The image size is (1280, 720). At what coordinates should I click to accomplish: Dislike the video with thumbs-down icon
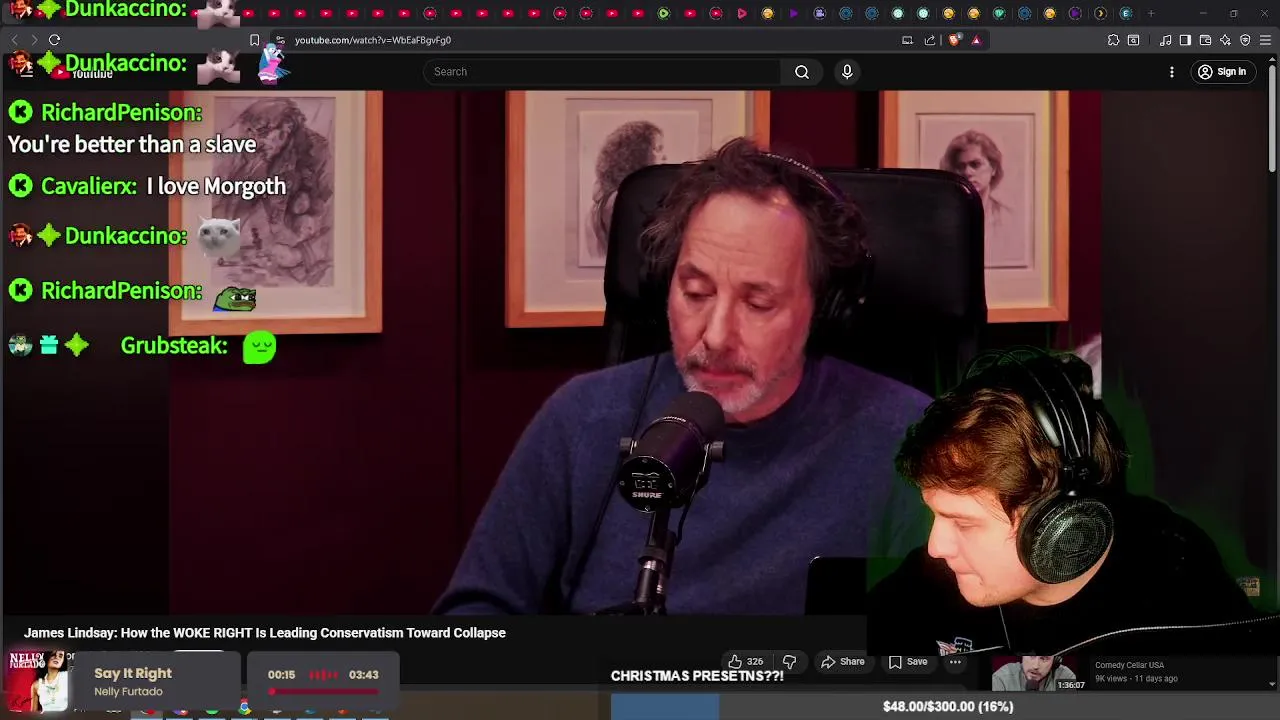(789, 661)
